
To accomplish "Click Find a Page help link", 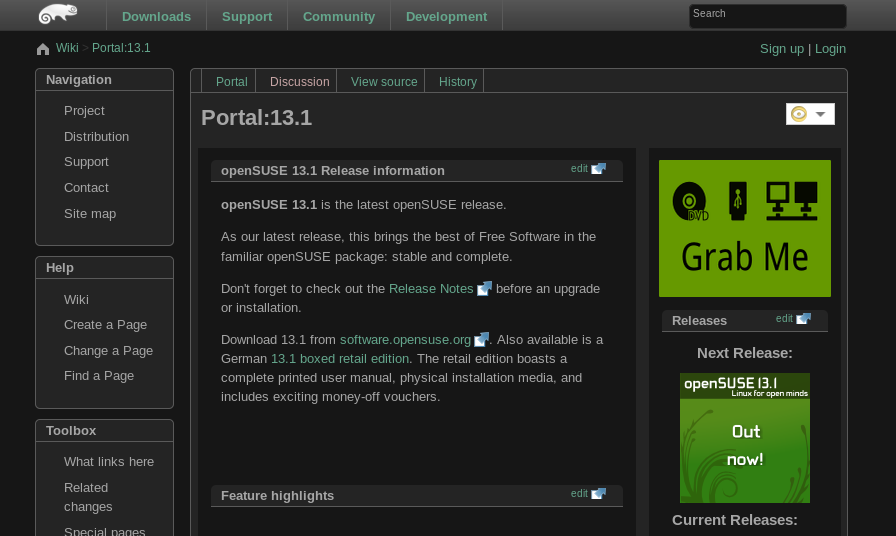I will point(99,376).
